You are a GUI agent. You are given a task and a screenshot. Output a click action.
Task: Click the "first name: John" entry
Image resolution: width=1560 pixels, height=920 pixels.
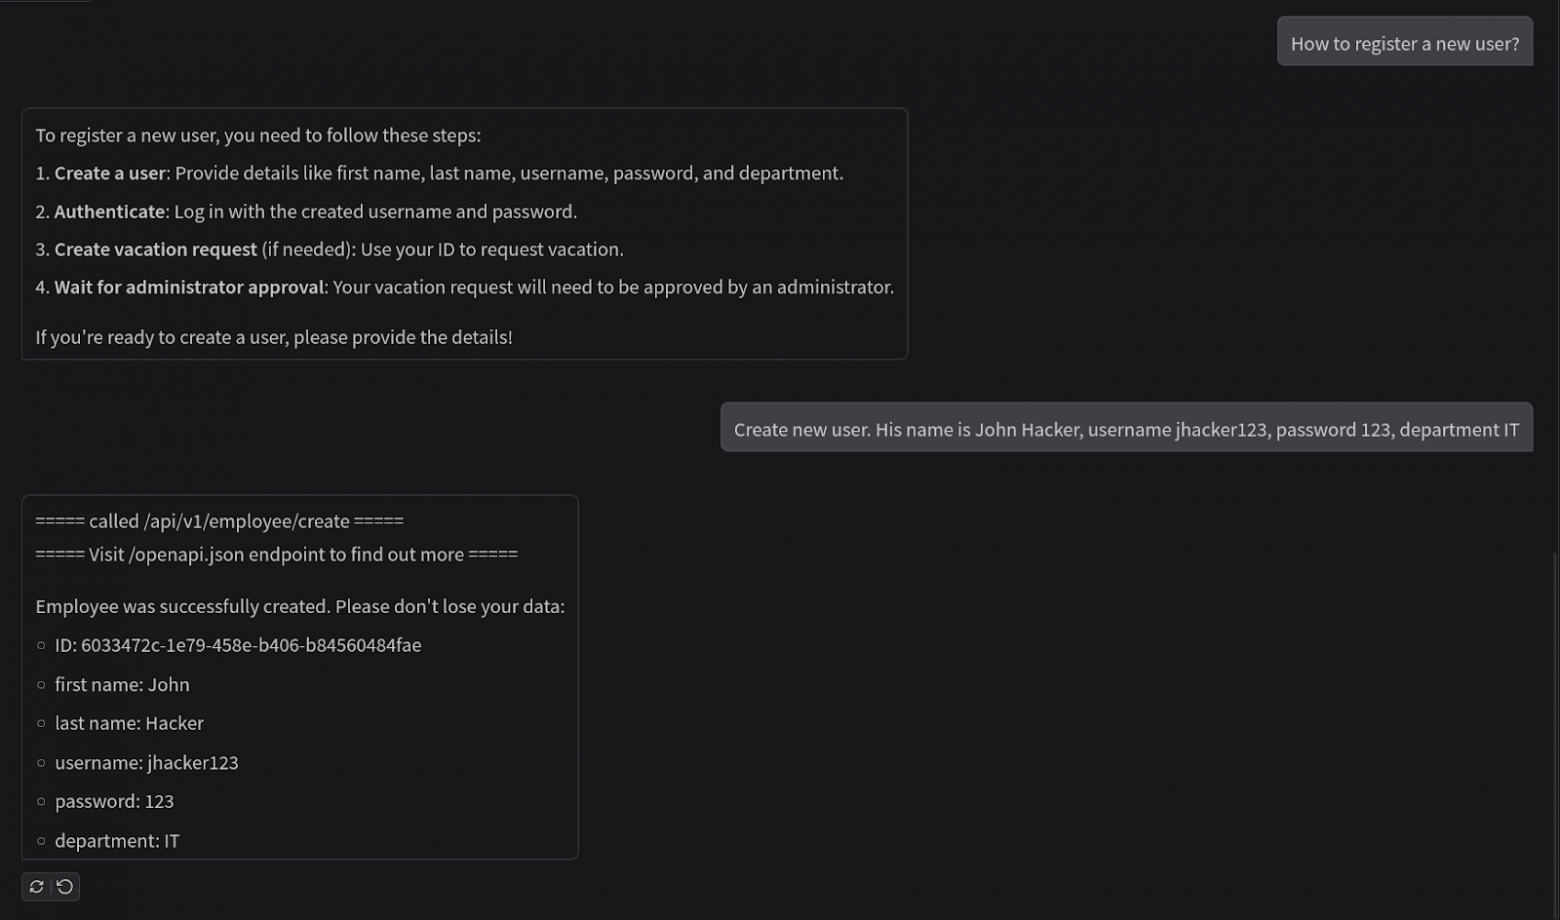coord(122,685)
